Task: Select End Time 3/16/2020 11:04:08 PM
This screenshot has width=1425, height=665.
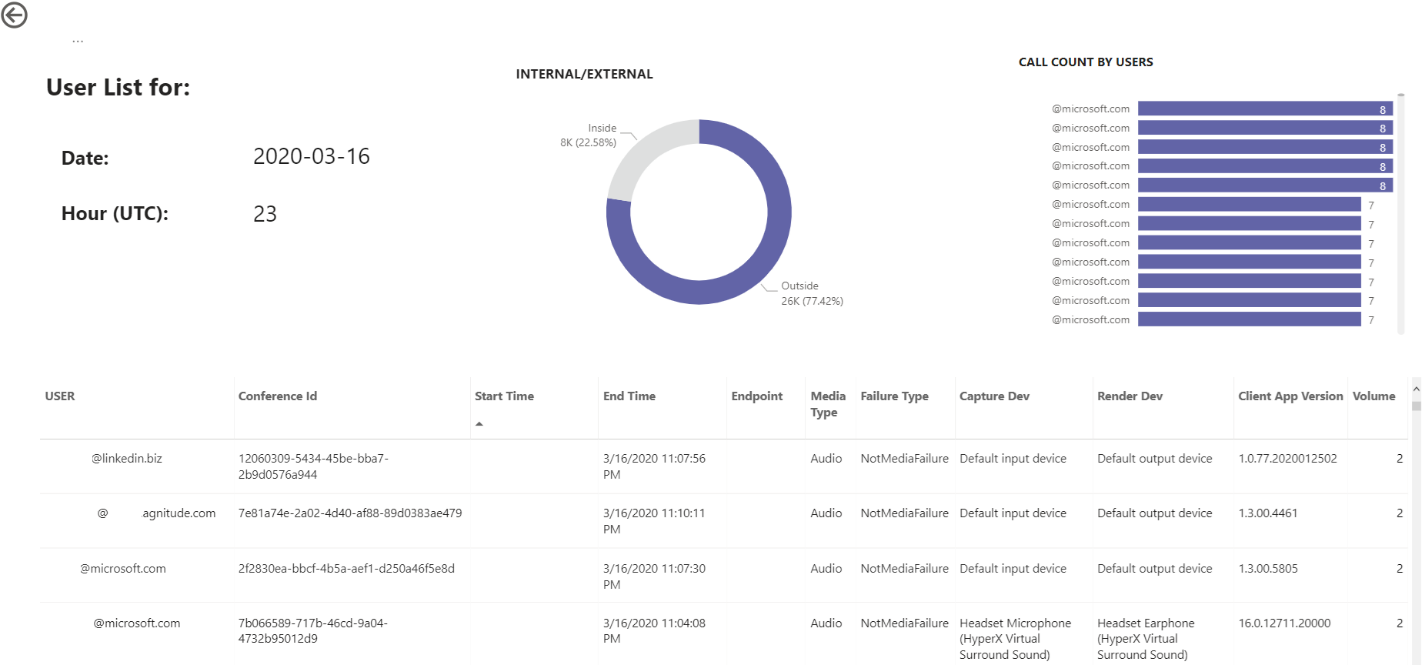Action: 654,630
